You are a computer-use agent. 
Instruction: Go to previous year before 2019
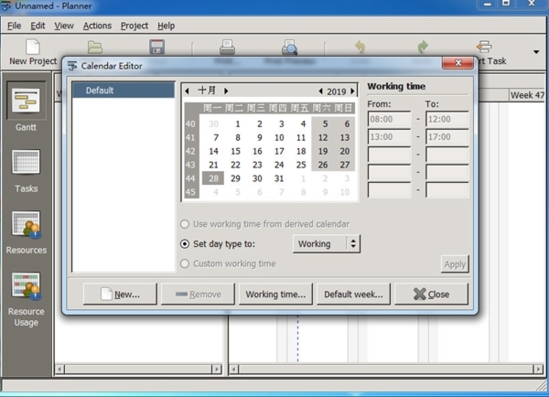click(x=320, y=91)
